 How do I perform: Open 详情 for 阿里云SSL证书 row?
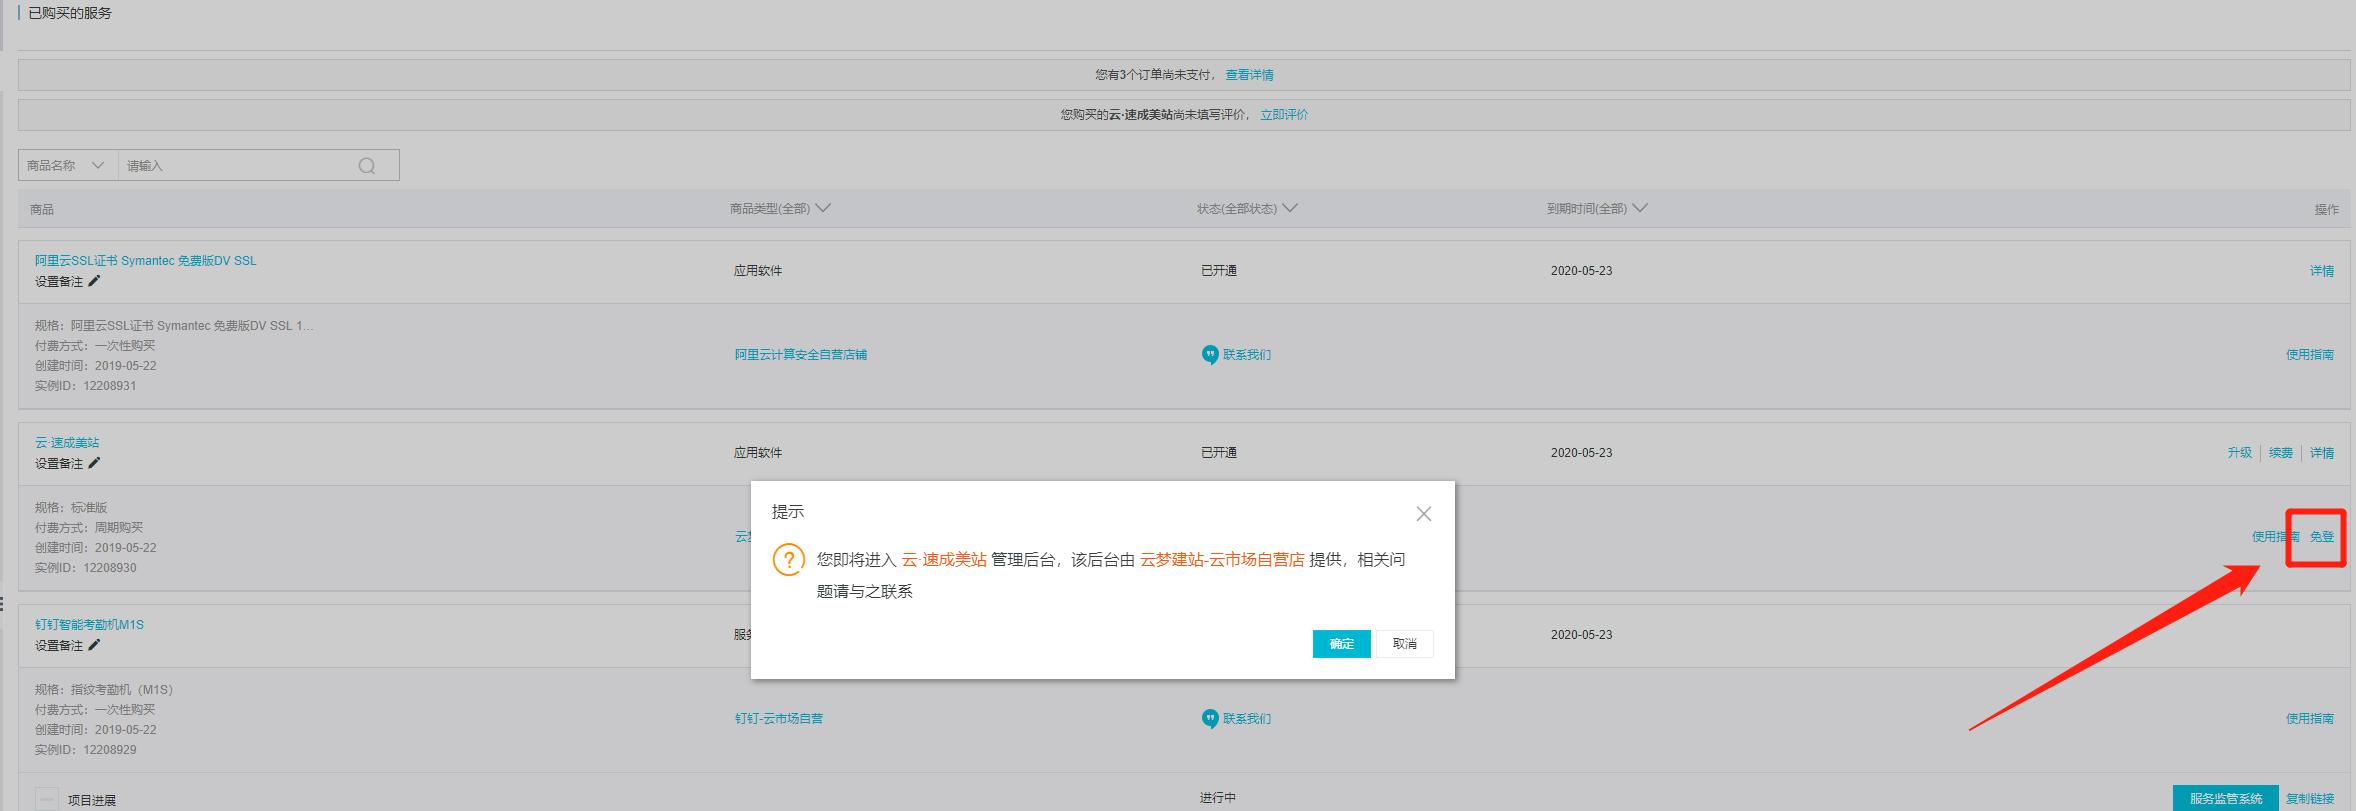coord(2322,271)
